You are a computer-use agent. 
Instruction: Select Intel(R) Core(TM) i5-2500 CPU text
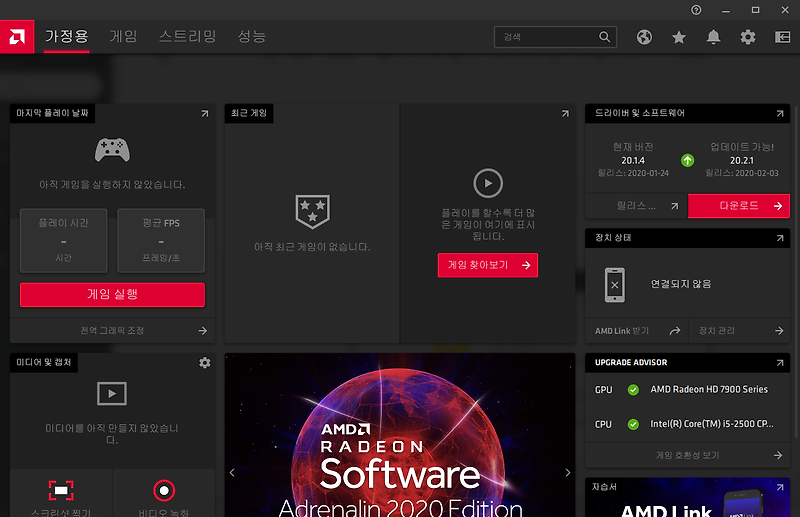[x=712, y=424]
